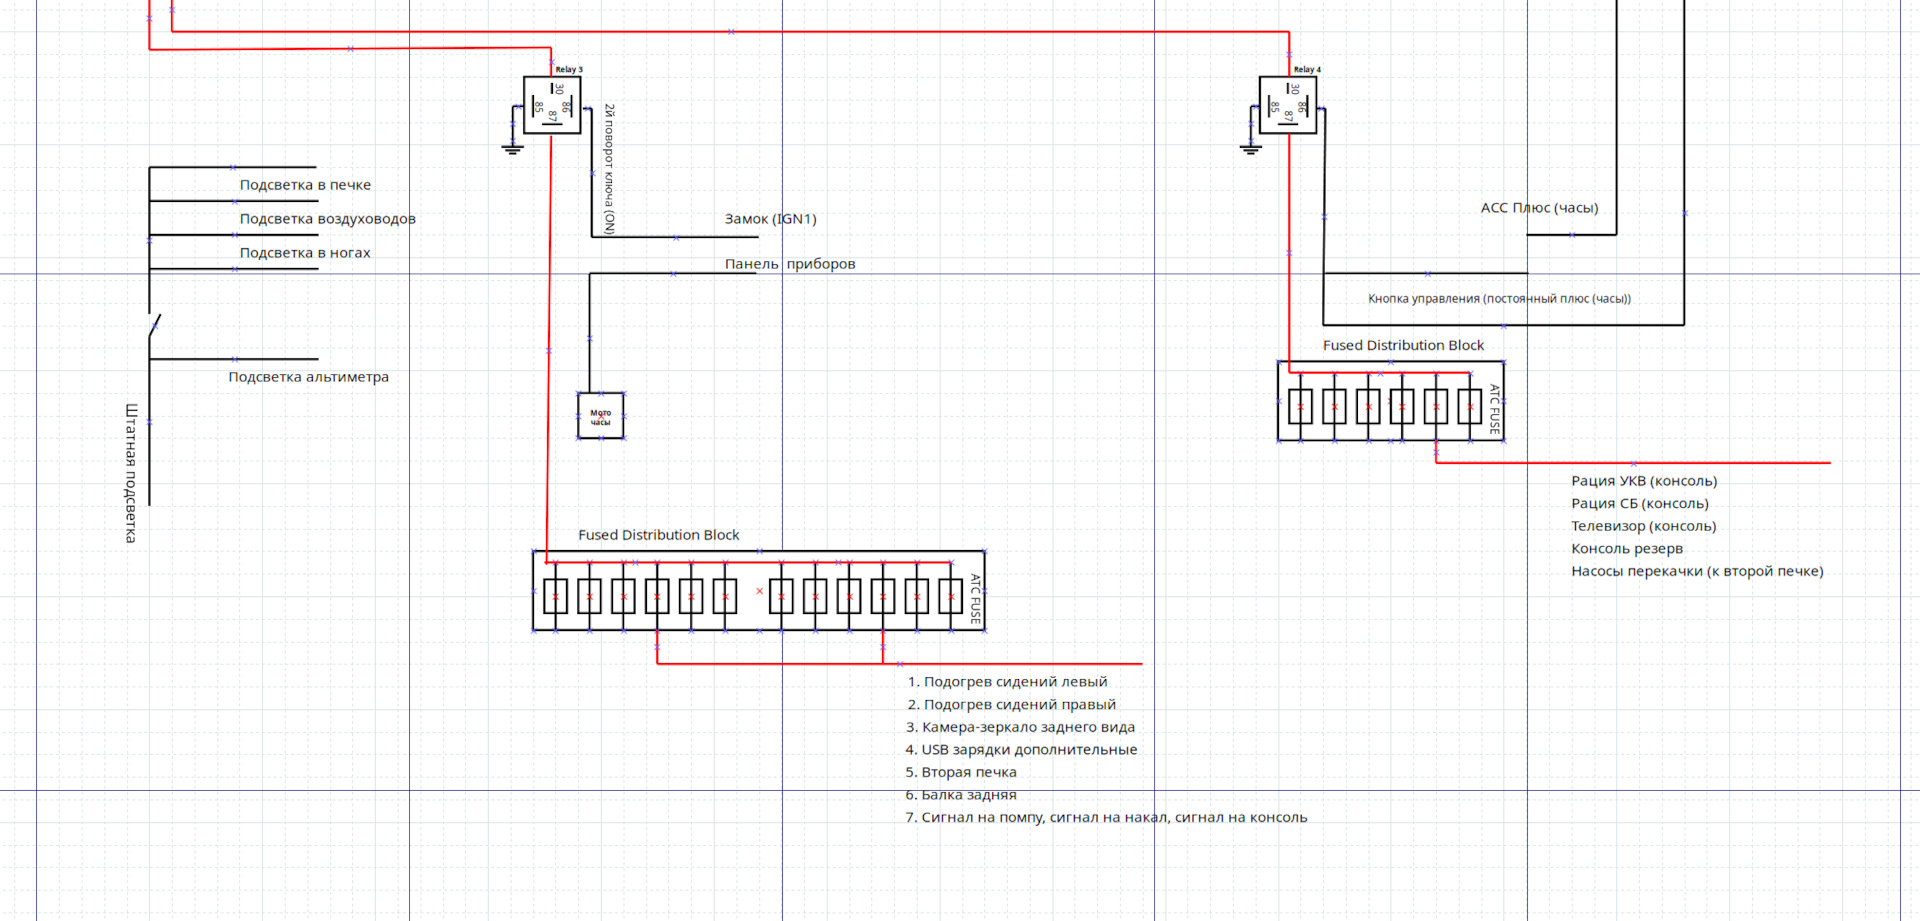
Task: Select '7. Сигнал на помпу' list entry
Action: click(x=1106, y=818)
